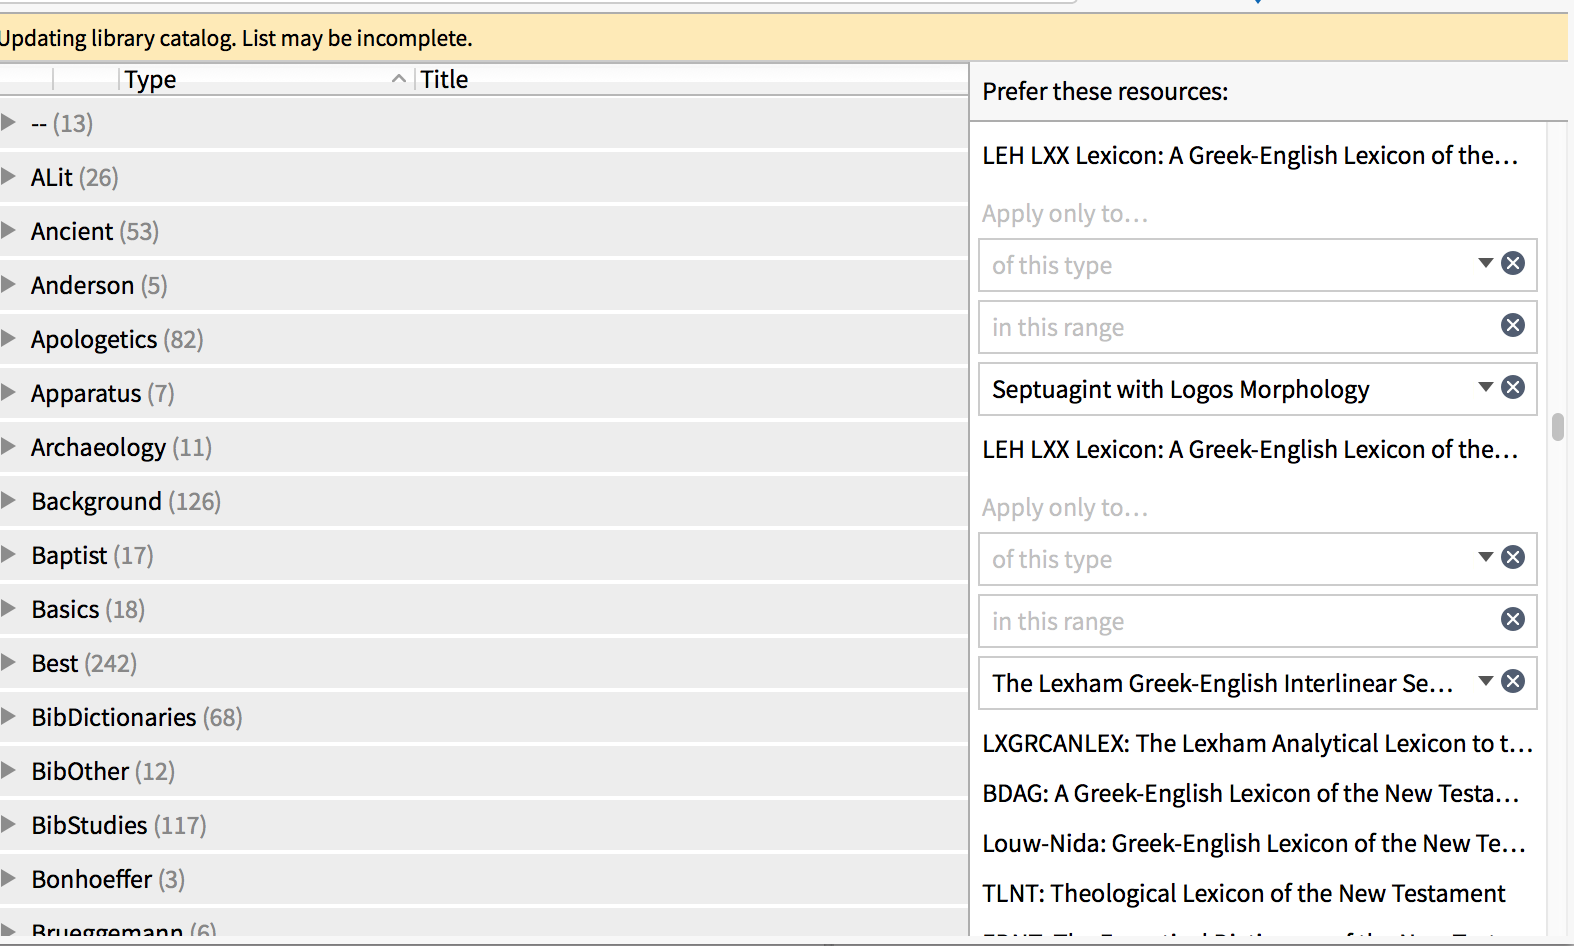Screen dimensions: 1574x946
Task: Click the Bonhoeffer (3) row label
Action: pyautogui.click(x=108, y=879)
